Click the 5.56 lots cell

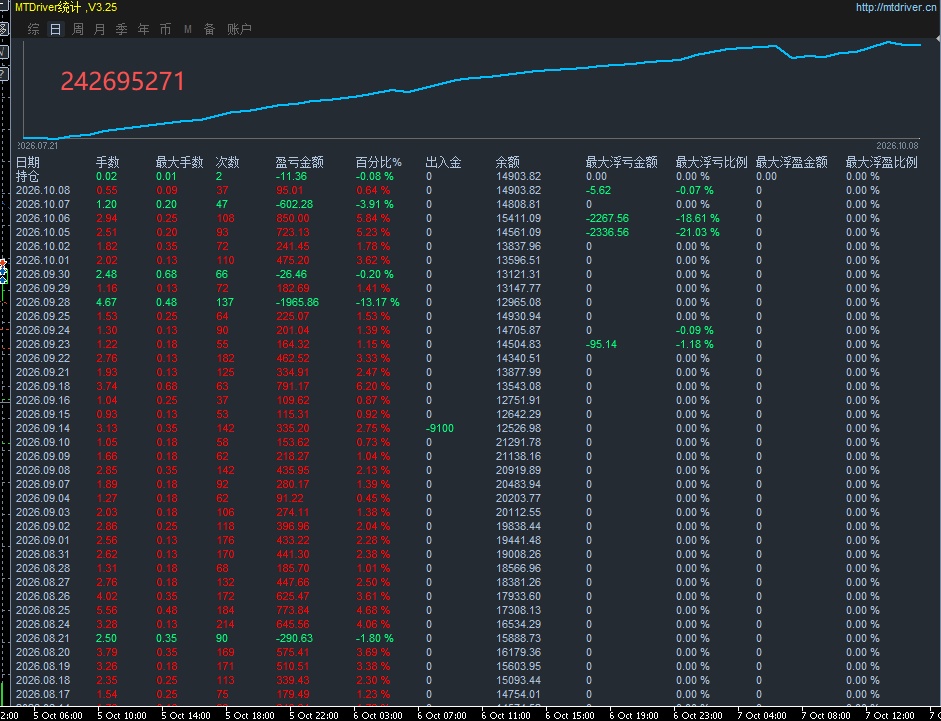[x=107, y=611]
